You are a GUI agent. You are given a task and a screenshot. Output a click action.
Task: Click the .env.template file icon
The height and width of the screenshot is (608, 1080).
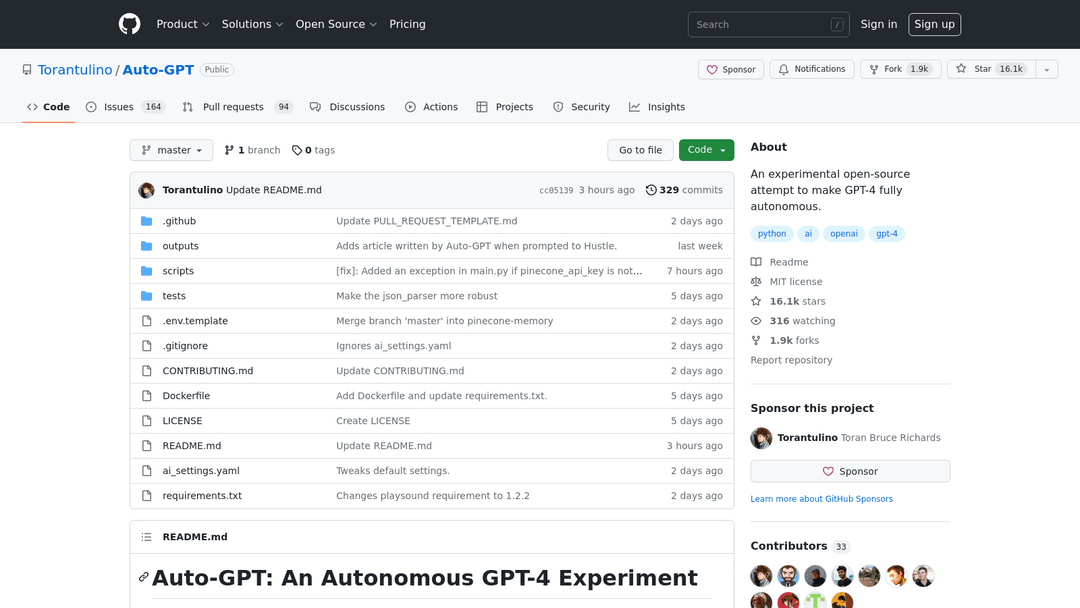click(x=147, y=321)
